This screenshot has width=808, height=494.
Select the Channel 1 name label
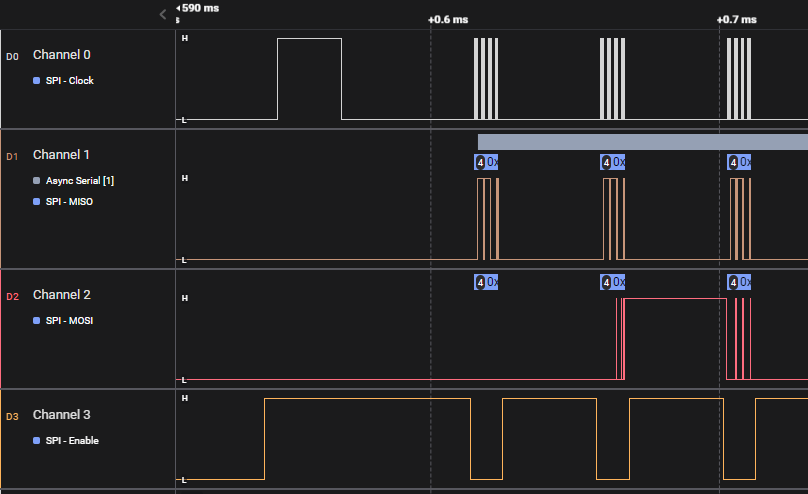pyautogui.click(x=61, y=155)
